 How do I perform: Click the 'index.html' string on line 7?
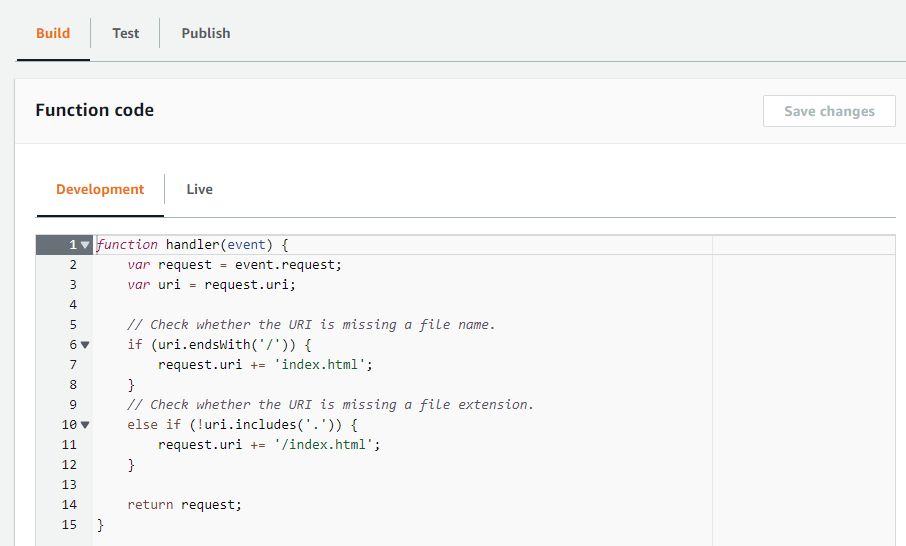pyautogui.click(x=320, y=365)
